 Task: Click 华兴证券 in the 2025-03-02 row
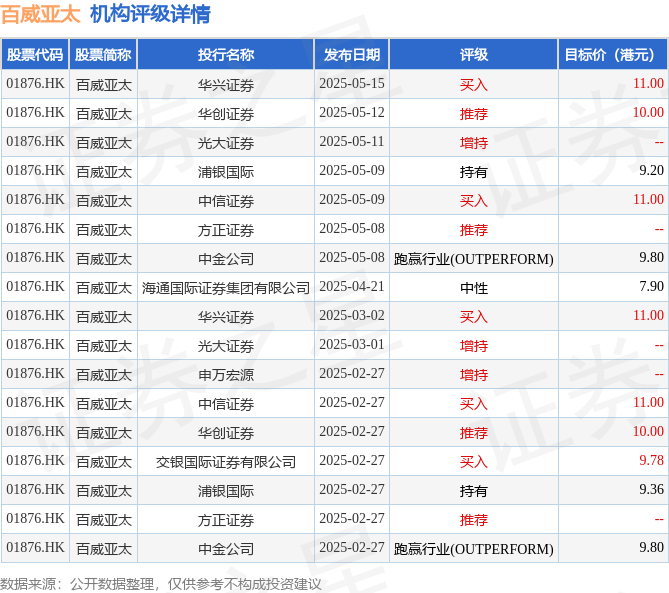pos(226,317)
